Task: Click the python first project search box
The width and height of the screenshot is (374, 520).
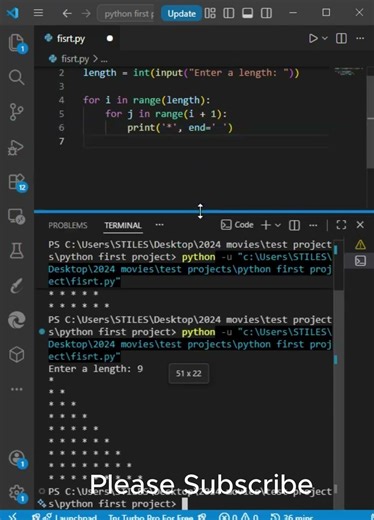Action: pyautogui.click(x=127, y=14)
